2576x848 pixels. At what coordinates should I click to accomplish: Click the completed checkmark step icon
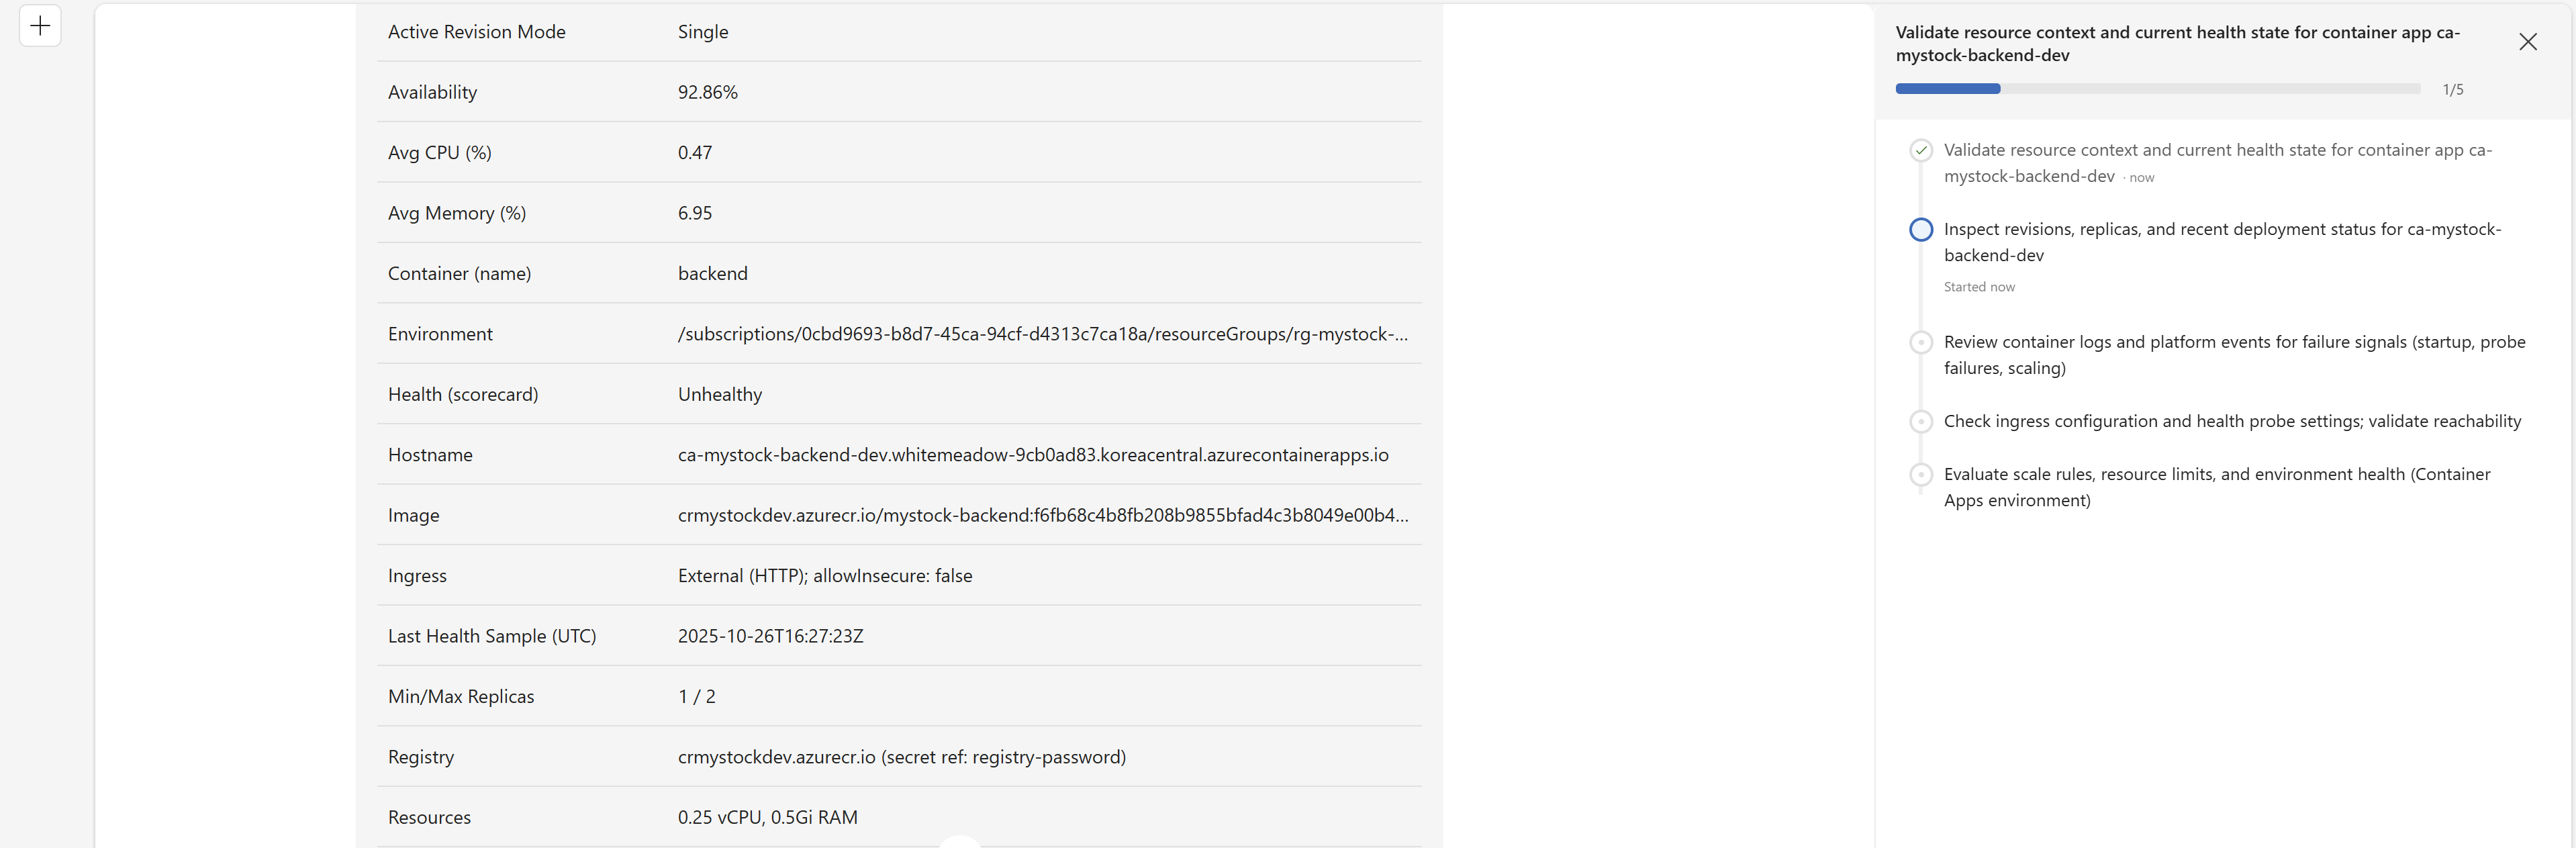click(1920, 151)
